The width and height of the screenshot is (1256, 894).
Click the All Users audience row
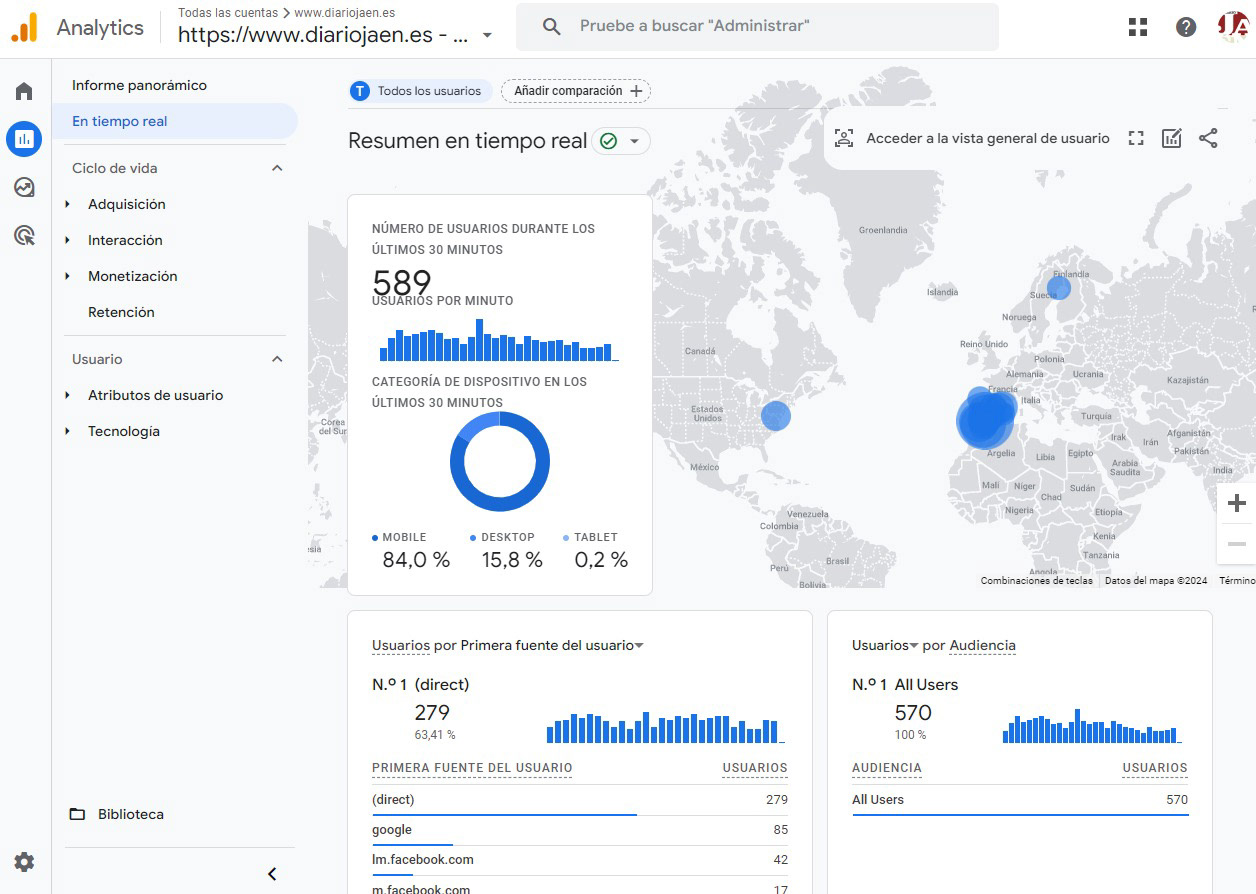click(1020, 800)
